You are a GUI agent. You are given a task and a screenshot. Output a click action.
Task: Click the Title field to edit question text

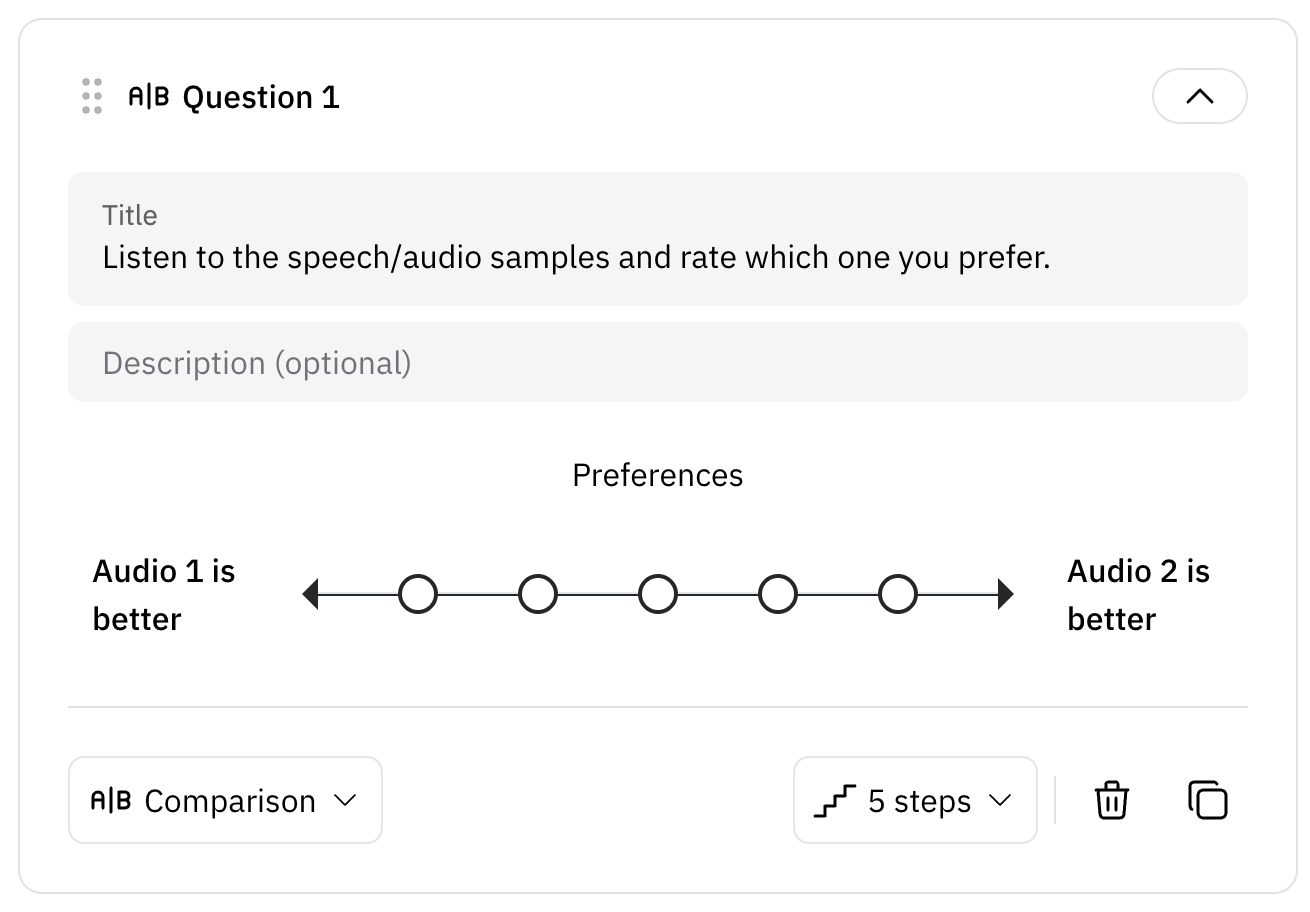pos(658,239)
